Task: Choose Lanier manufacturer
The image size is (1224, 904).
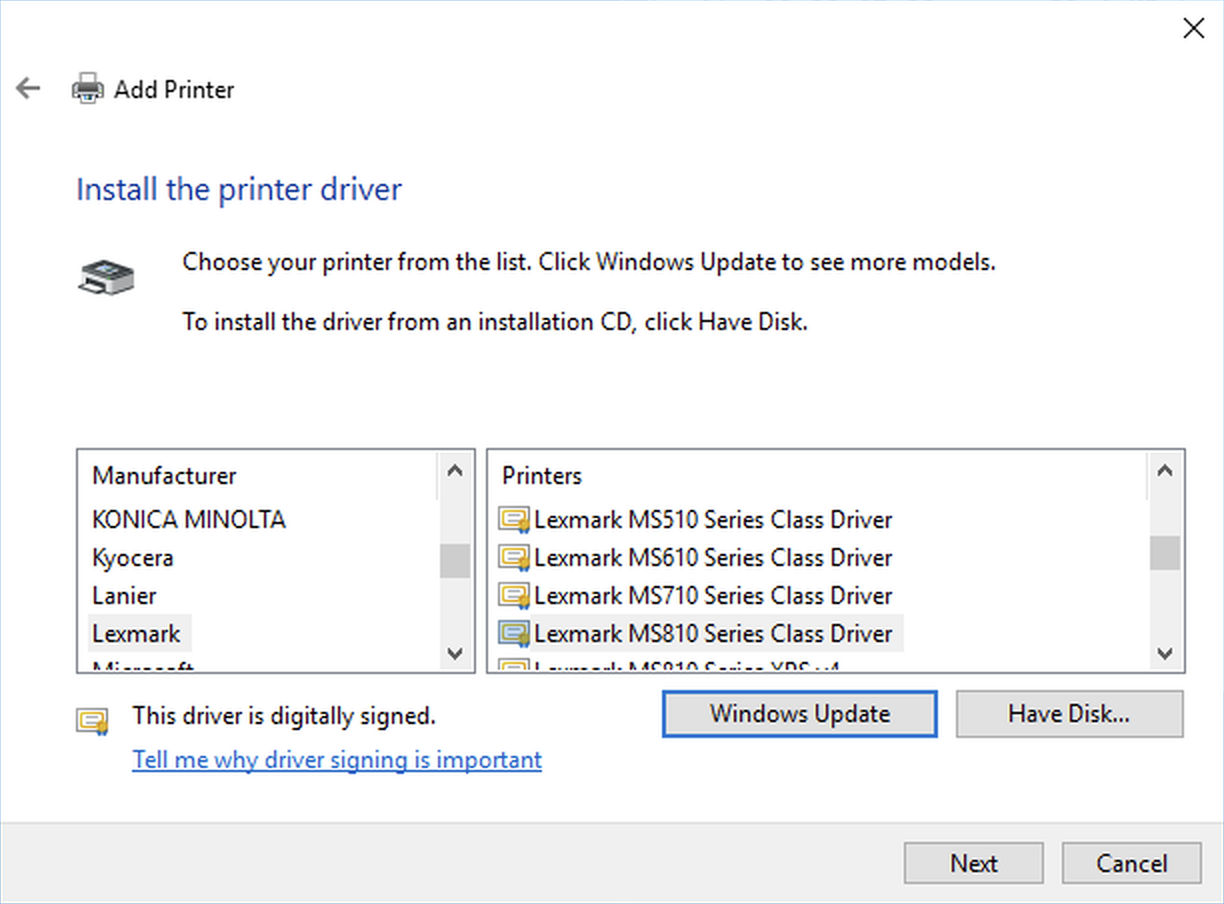Action: click(x=124, y=596)
